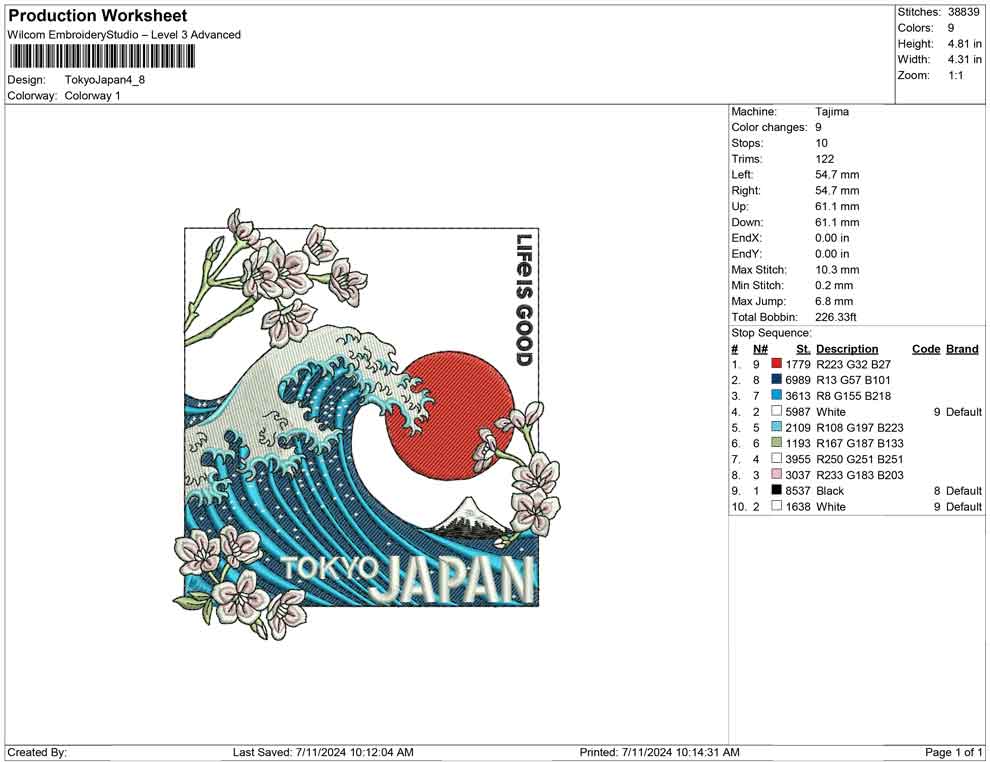Click the Last Saved timestamp in footer
The width and height of the screenshot is (990, 762).
point(323,752)
